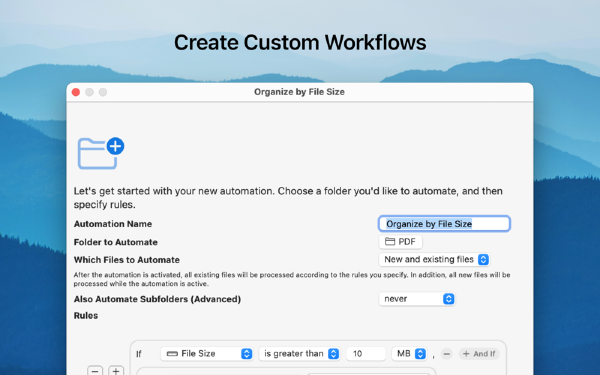600x375 pixels.
Task: Click the new folder automation icon
Action: (x=101, y=153)
